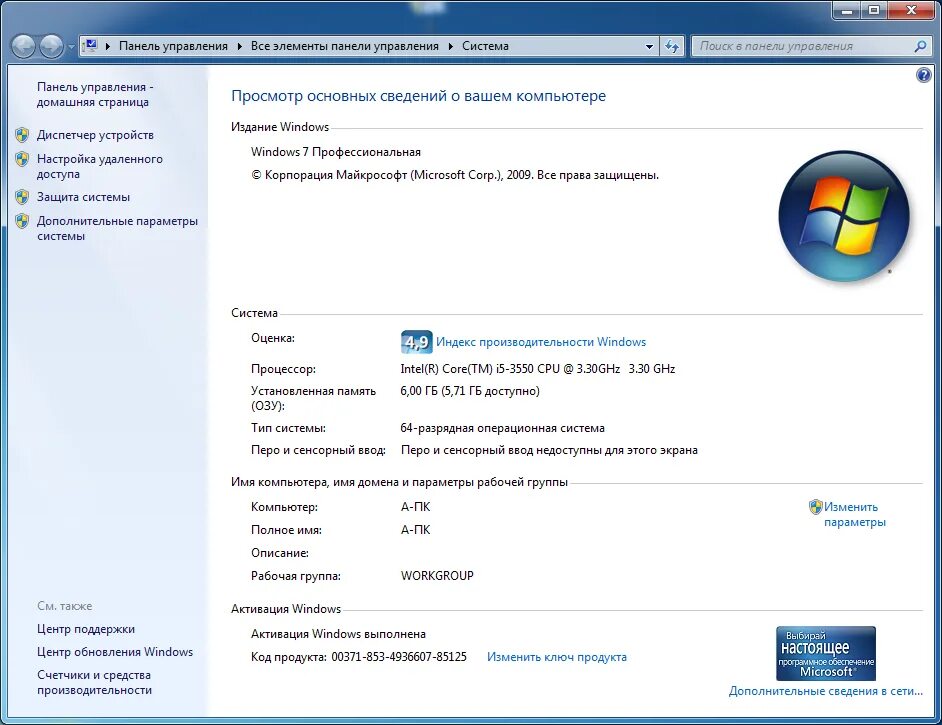Open 'Счетчики и средства производительности' link
The width and height of the screenshot is (942, 725).
coord(94,682)
